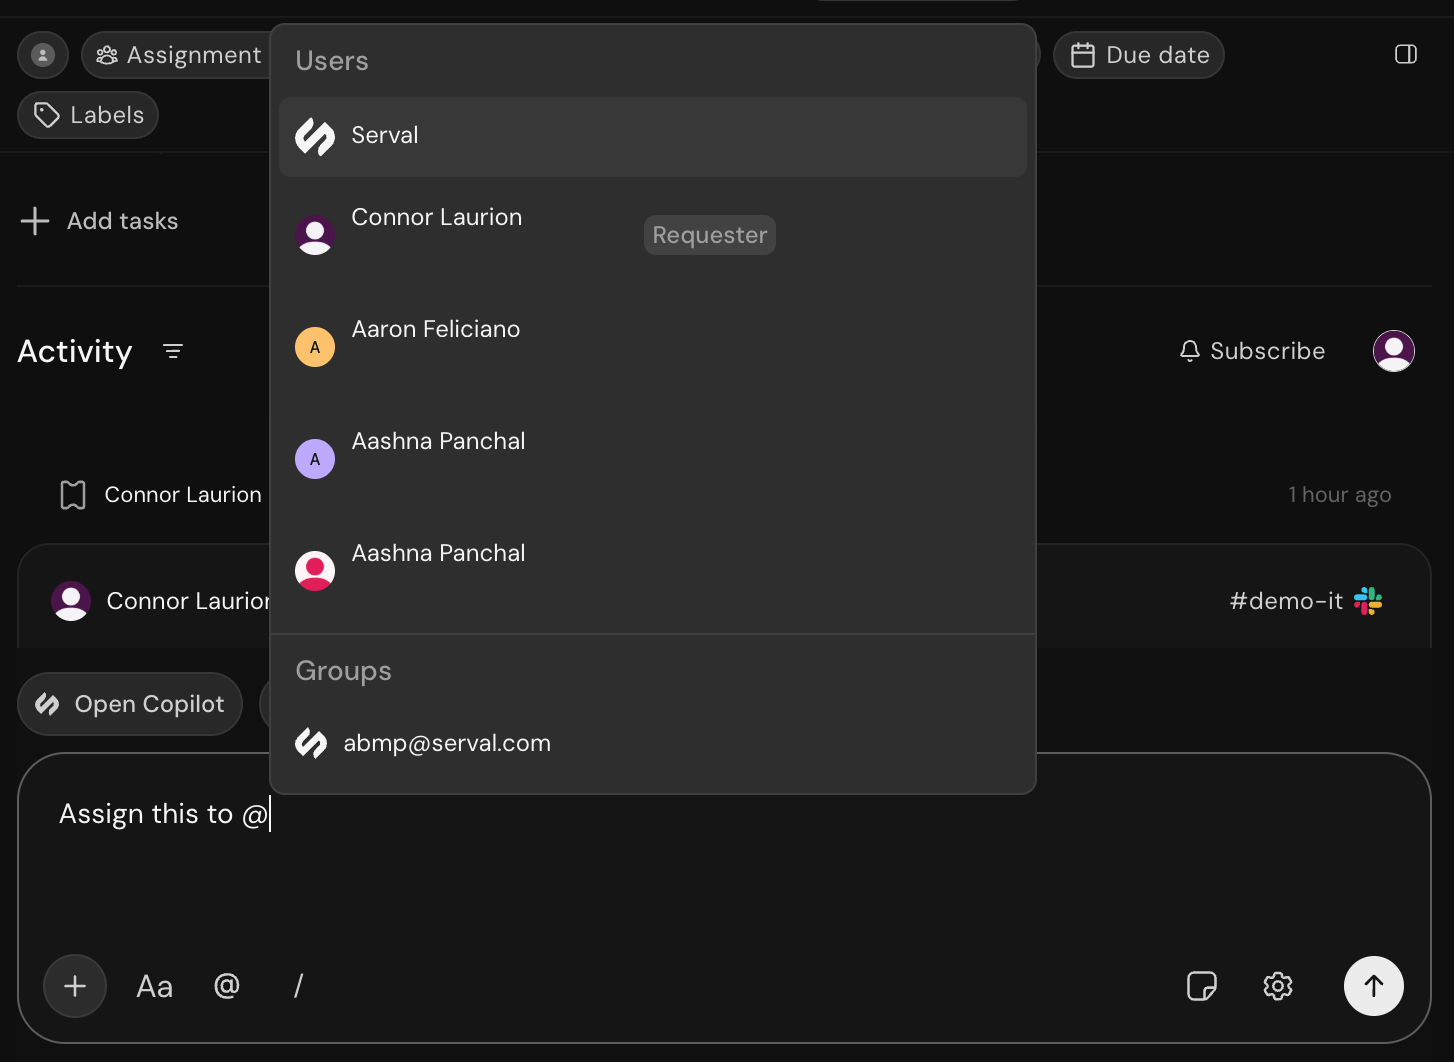Click the Serval logo icon in Users list
This screenshot has width=1454, height=1062.
(x=315, y=137)
